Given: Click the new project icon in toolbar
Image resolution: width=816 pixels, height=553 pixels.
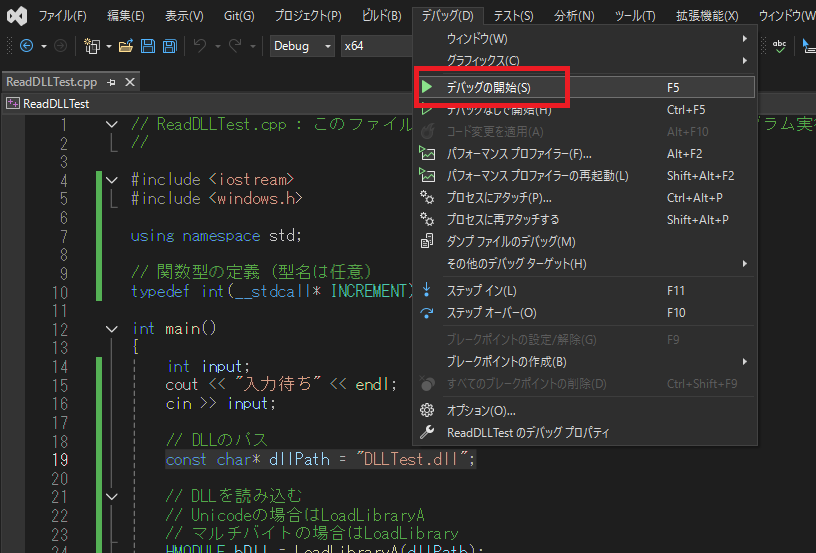Looking at the screenshot, I should pos(91,46).
